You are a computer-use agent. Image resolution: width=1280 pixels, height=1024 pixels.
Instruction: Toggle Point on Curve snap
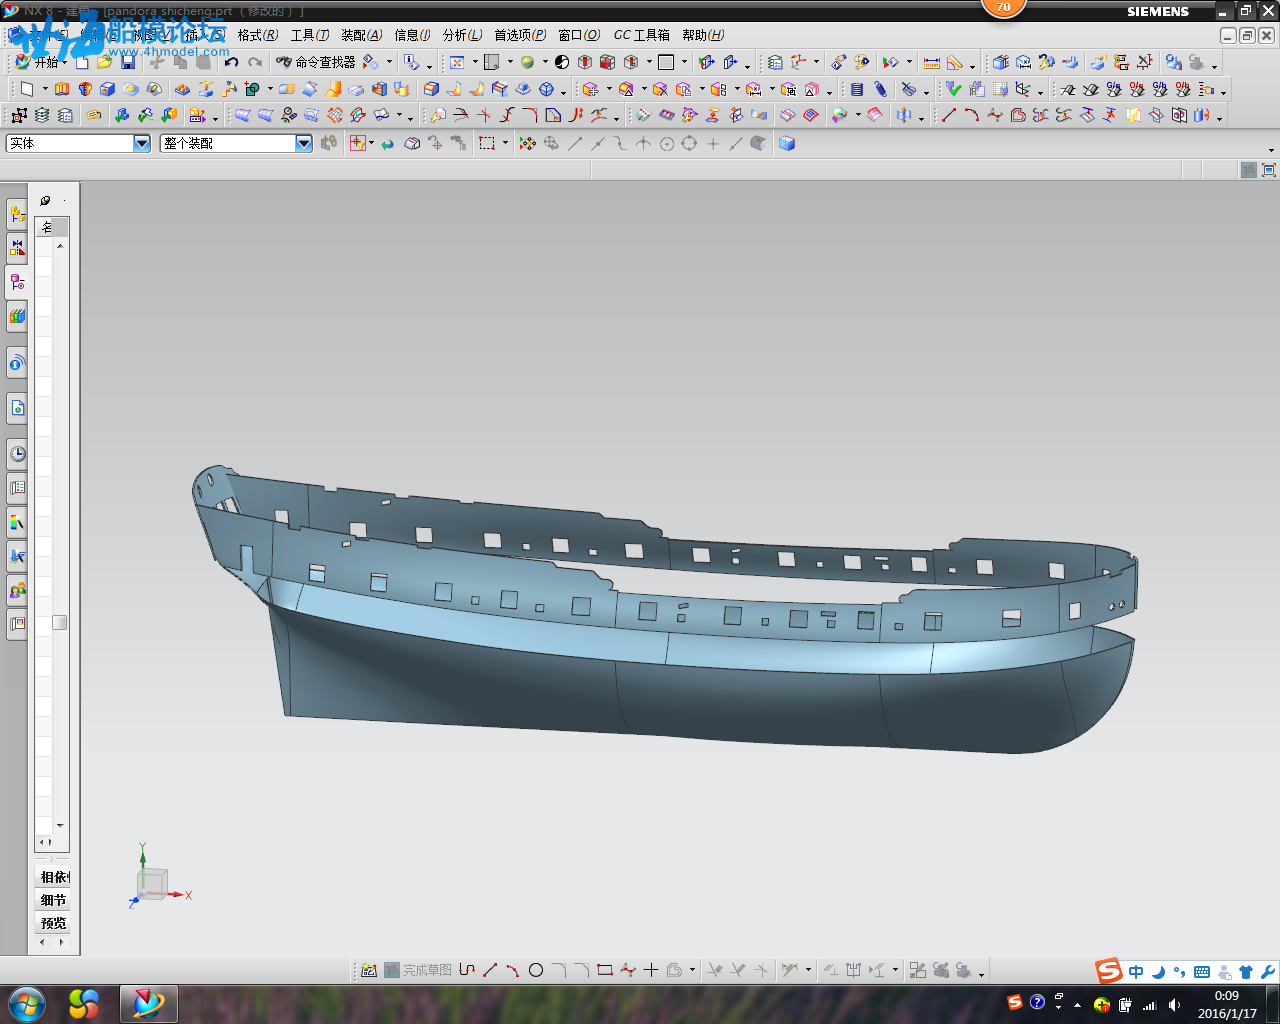736,144
